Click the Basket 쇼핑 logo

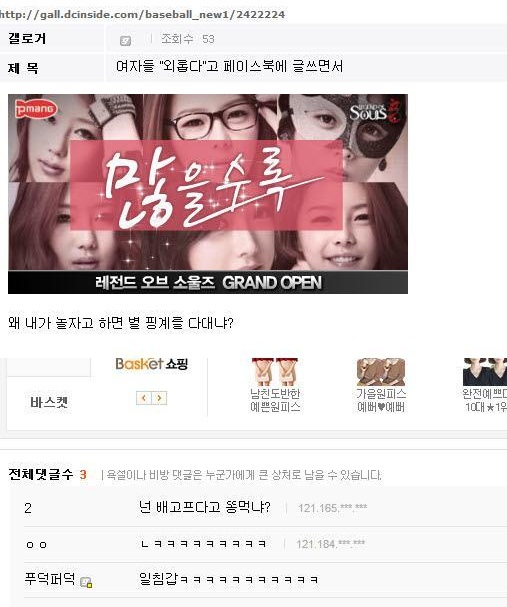coord(152,364)
